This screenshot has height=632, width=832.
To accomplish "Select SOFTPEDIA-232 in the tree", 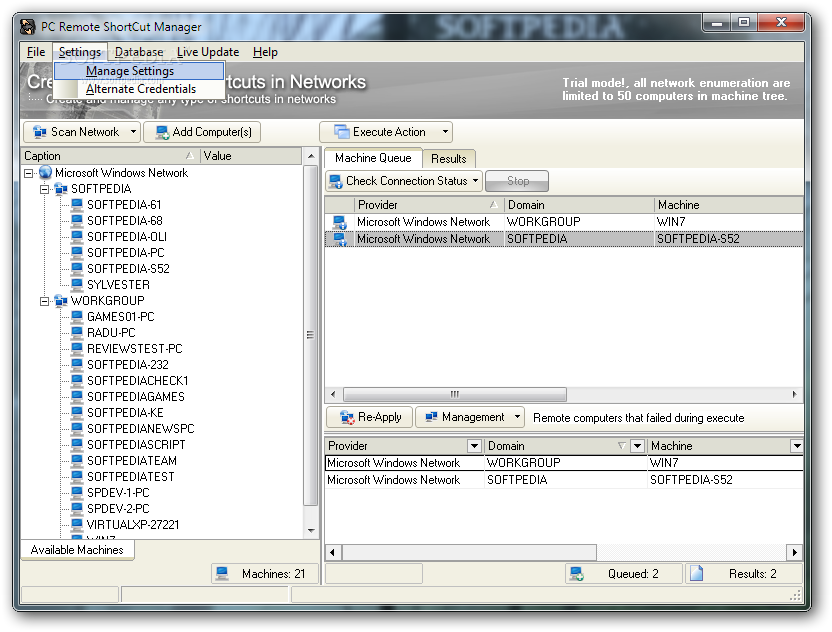I will pos(127,365).
